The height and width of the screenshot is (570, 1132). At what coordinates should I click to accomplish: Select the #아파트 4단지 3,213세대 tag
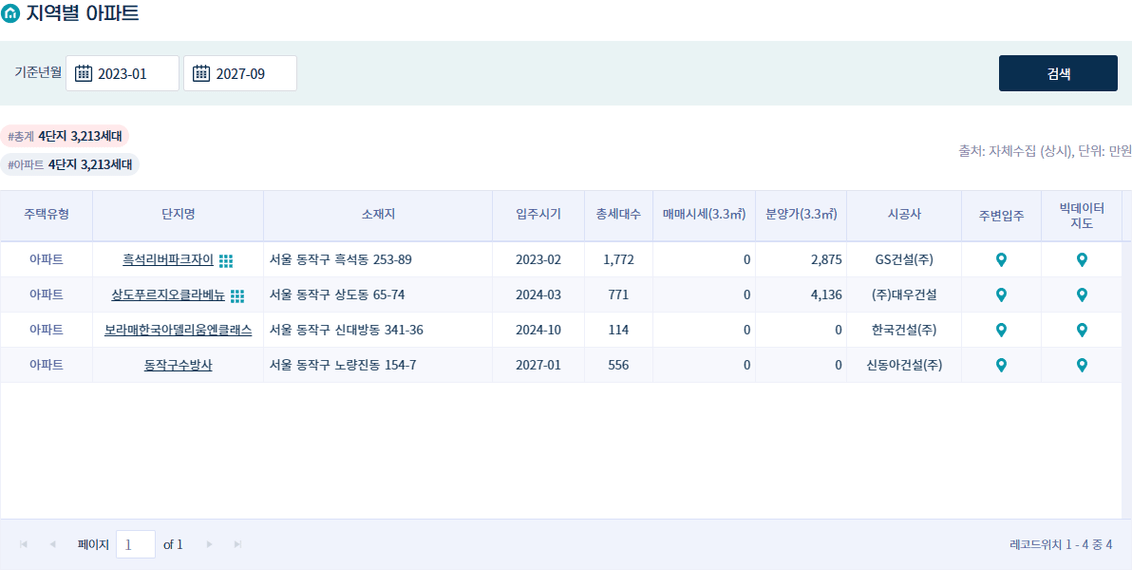point(70,165)
